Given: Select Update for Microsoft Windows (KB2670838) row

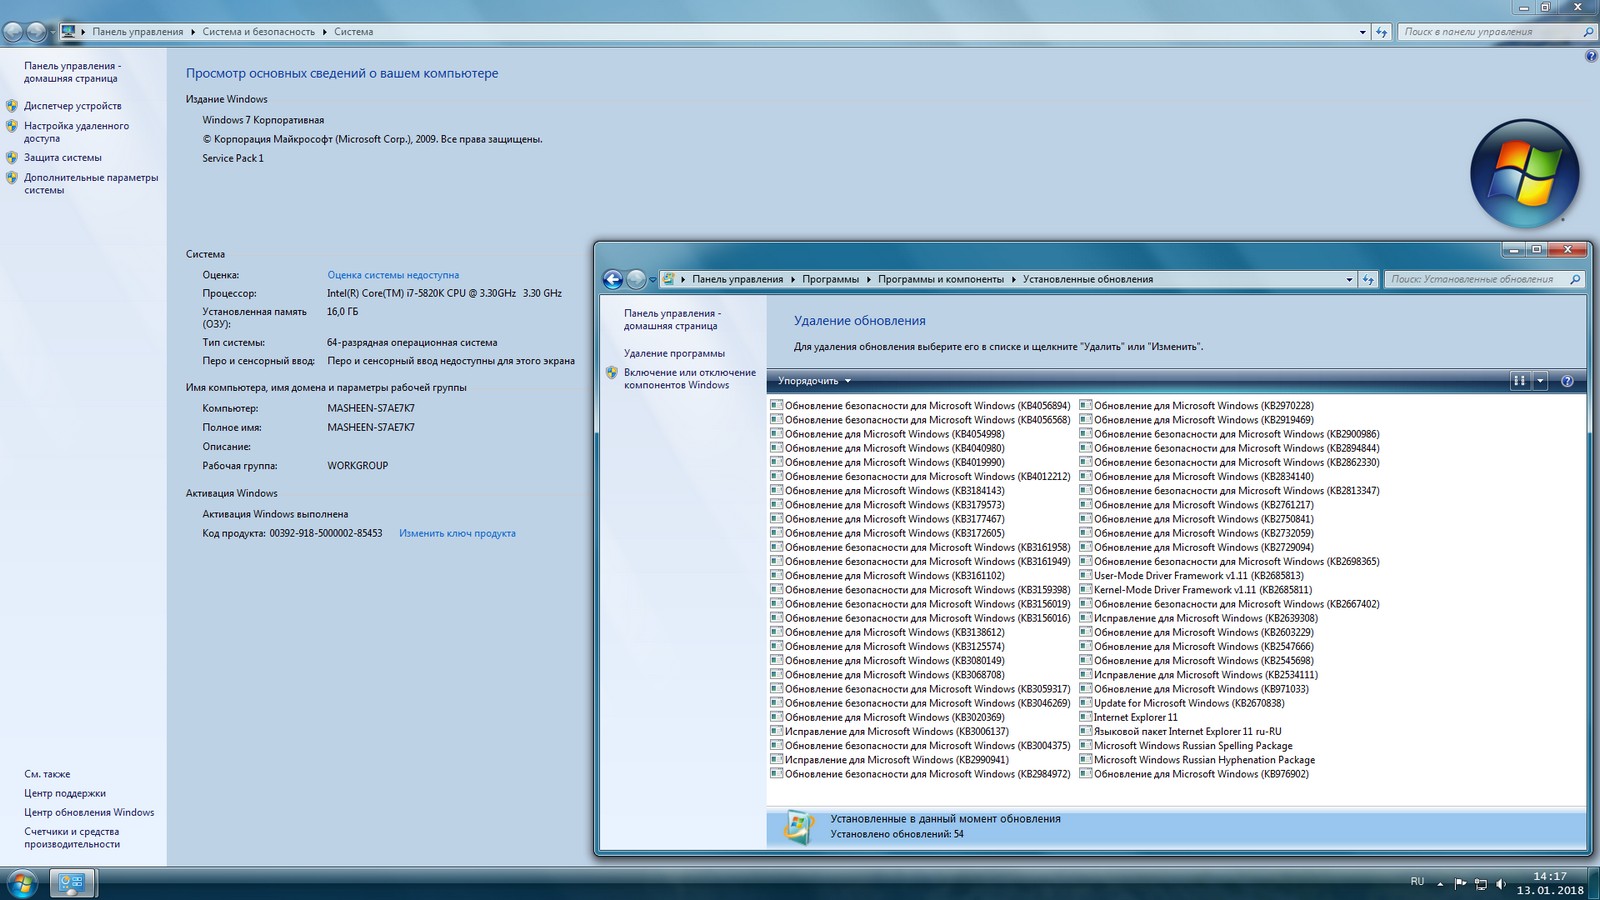Looking at the screenshot, I should [1183, 704].
